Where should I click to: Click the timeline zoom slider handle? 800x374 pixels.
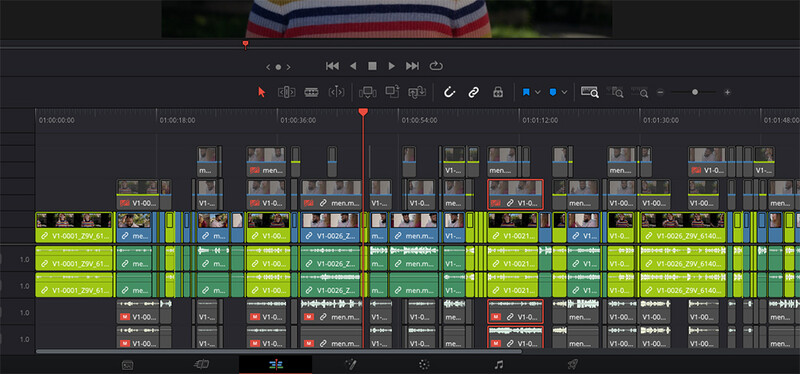coord(695,92)
